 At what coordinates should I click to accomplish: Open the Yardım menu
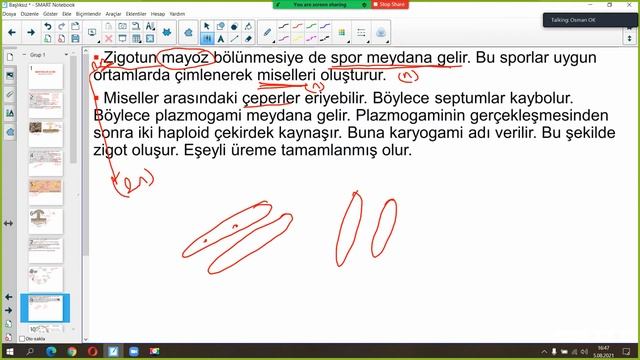point(177,14)
